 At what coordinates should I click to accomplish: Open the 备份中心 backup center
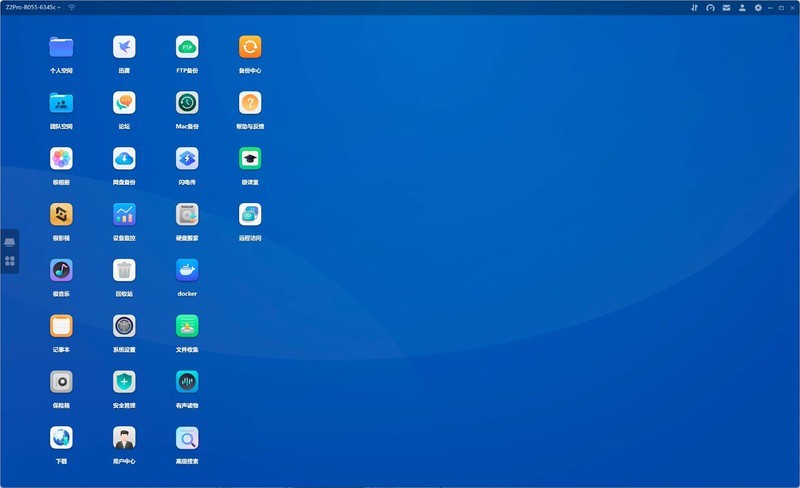pyautogui.click(x=250, y=47)
